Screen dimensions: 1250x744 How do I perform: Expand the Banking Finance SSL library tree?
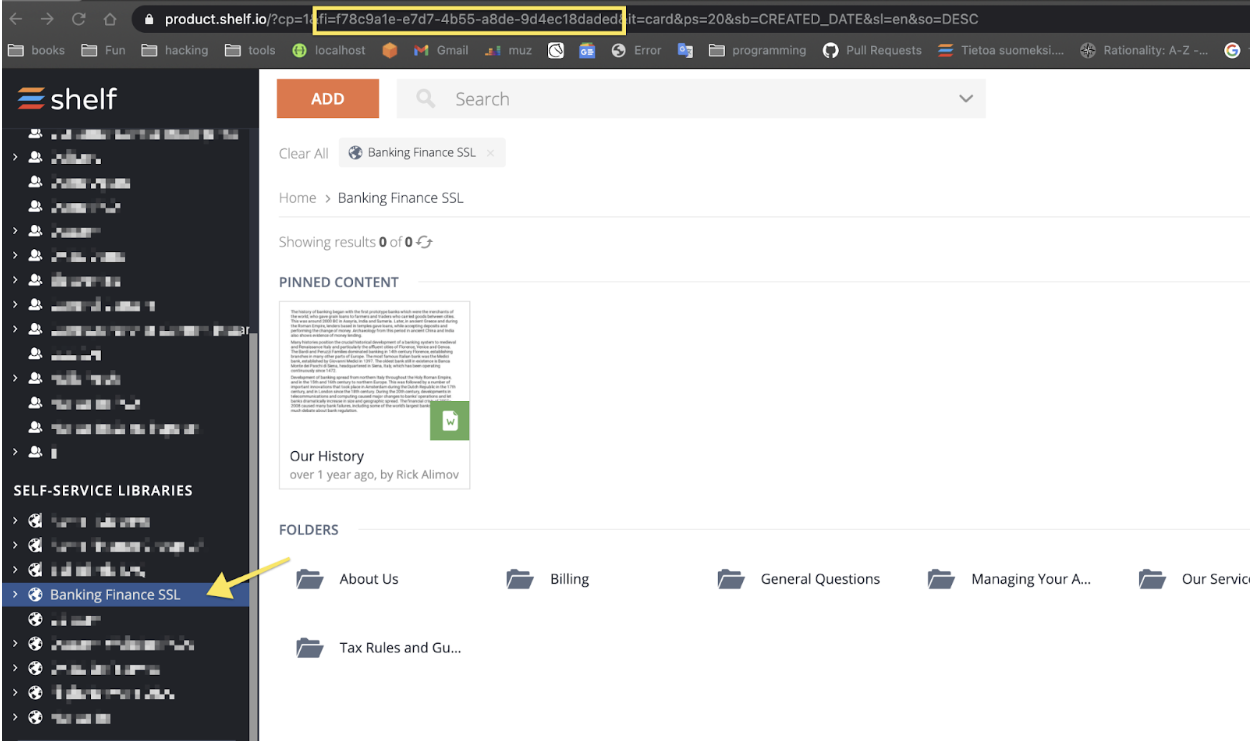15,594
